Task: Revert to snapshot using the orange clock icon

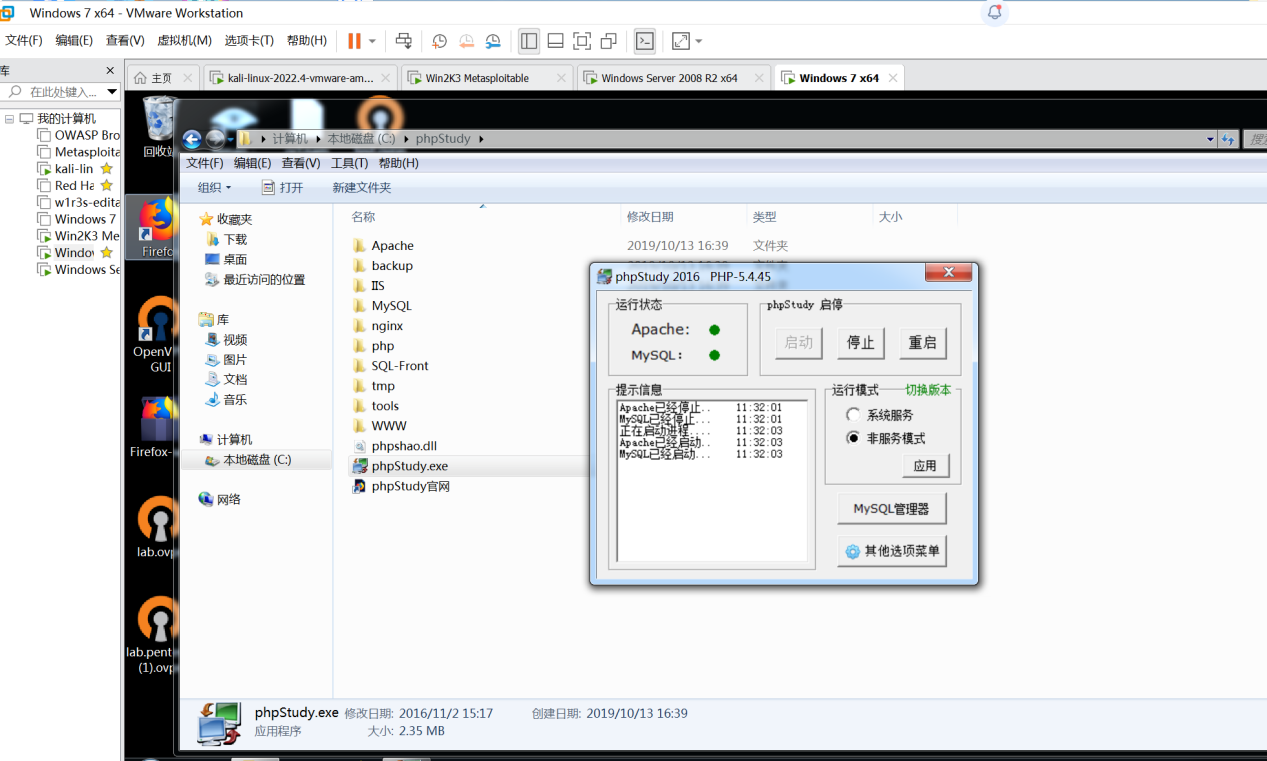Action: (466, 41)
